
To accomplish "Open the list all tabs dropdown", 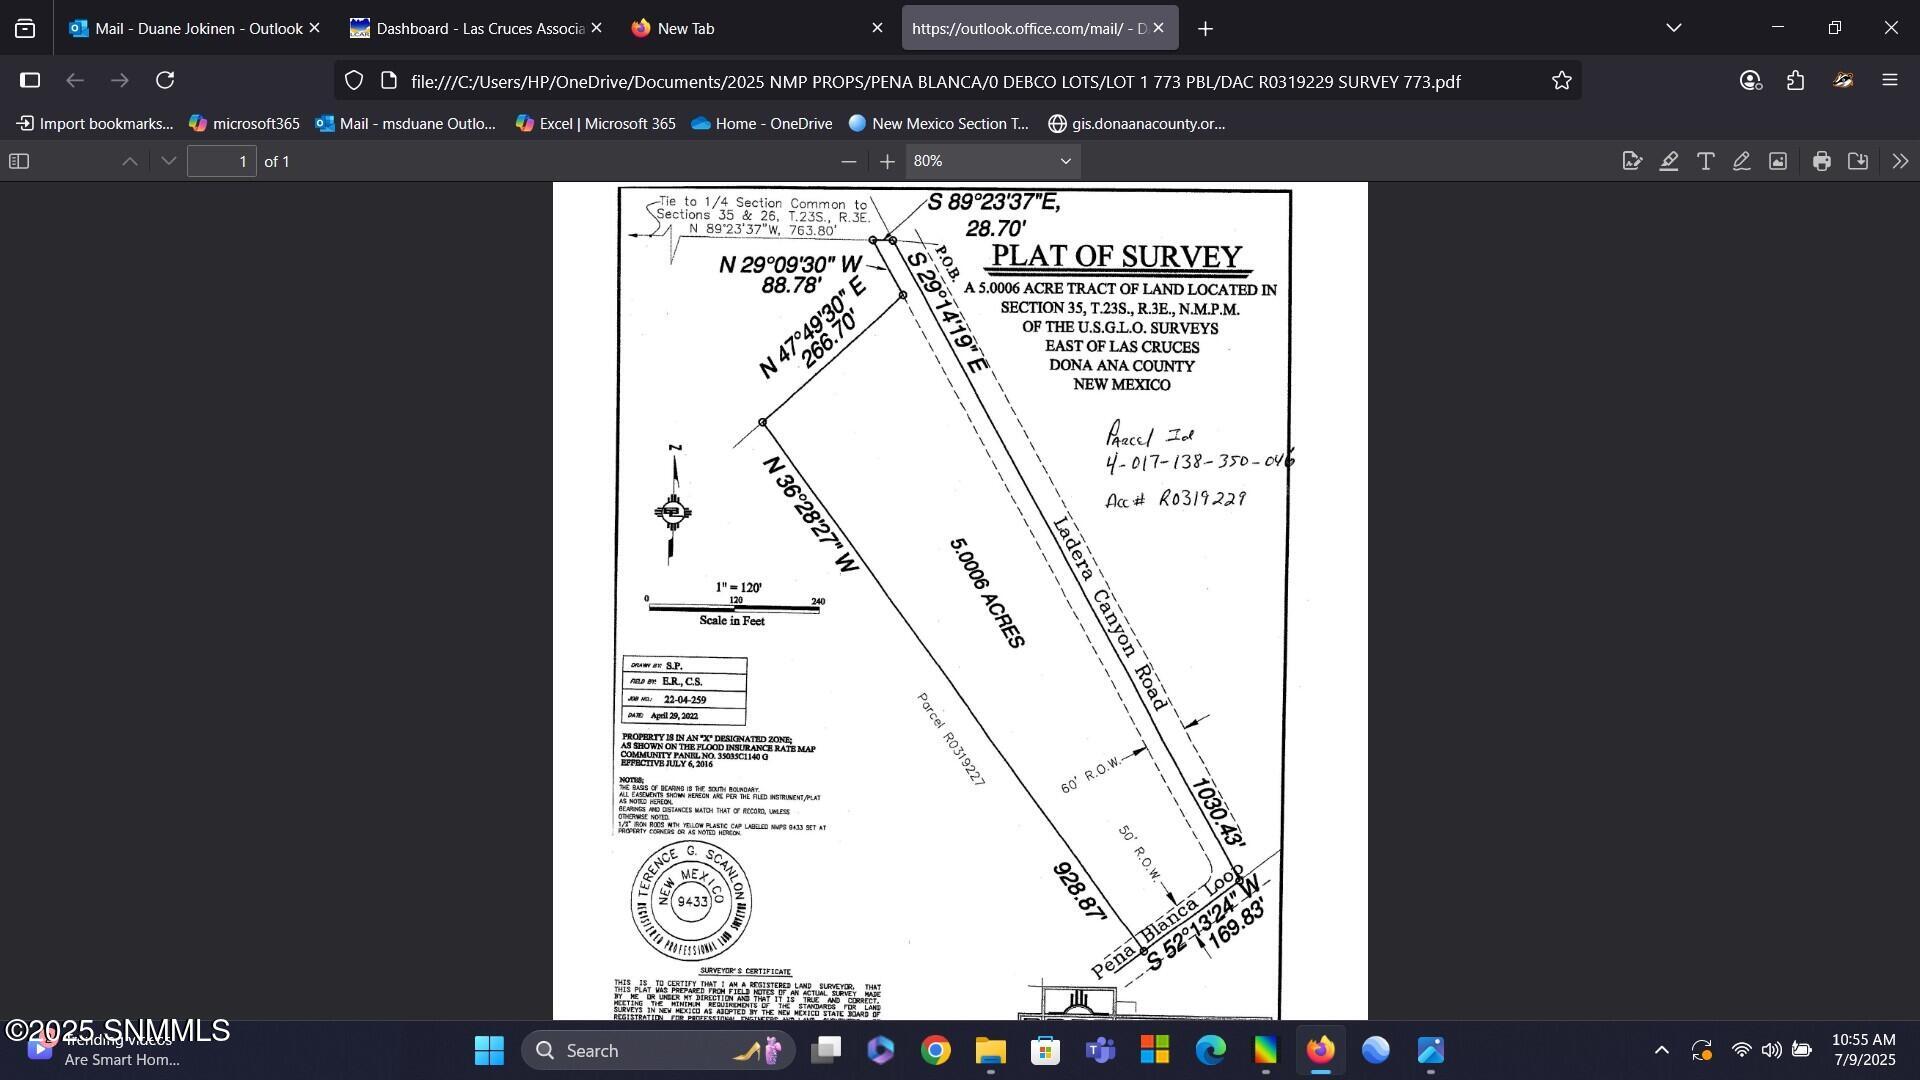I will coord(1674,28).
